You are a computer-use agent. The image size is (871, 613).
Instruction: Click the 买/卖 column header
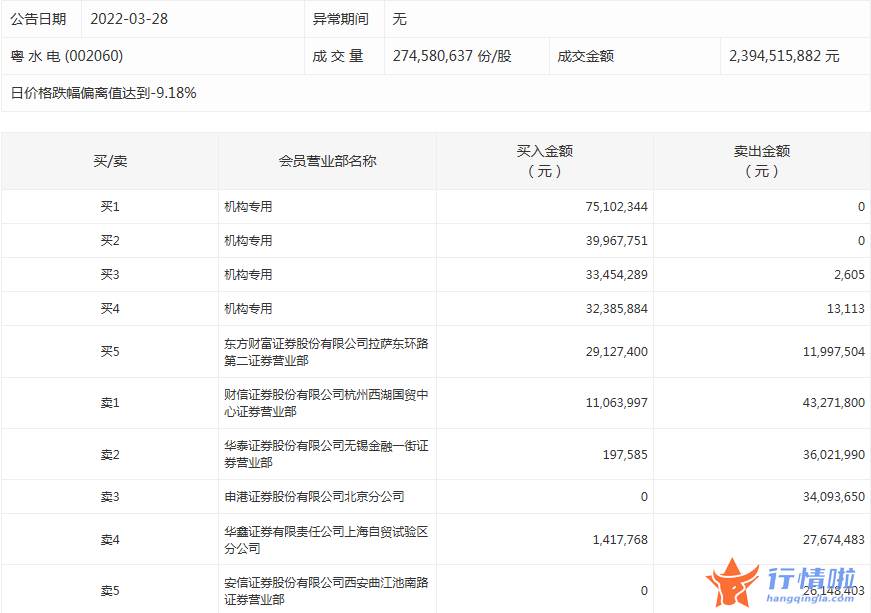110,162
